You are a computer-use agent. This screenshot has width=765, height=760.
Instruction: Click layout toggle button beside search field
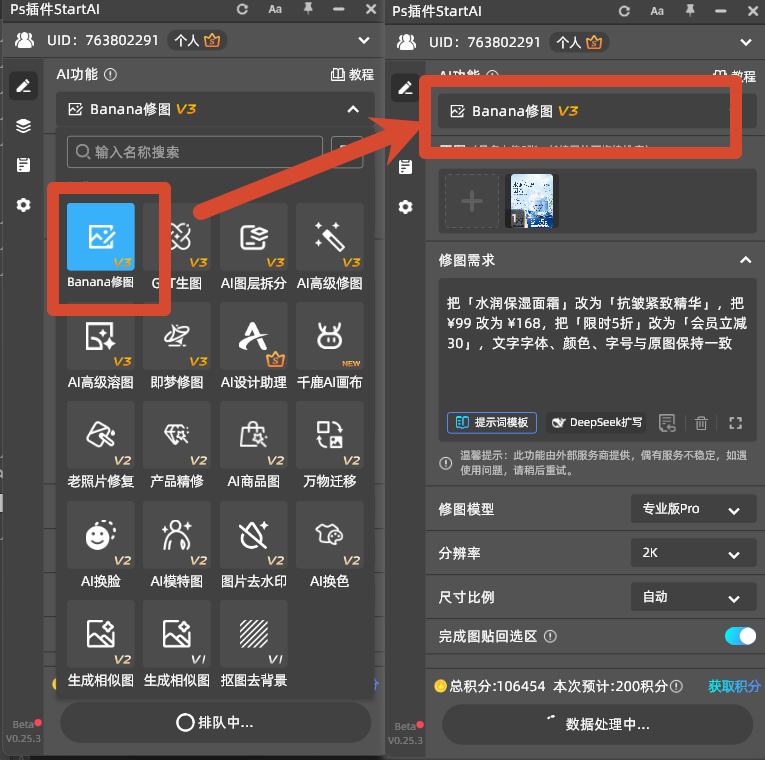347,152
